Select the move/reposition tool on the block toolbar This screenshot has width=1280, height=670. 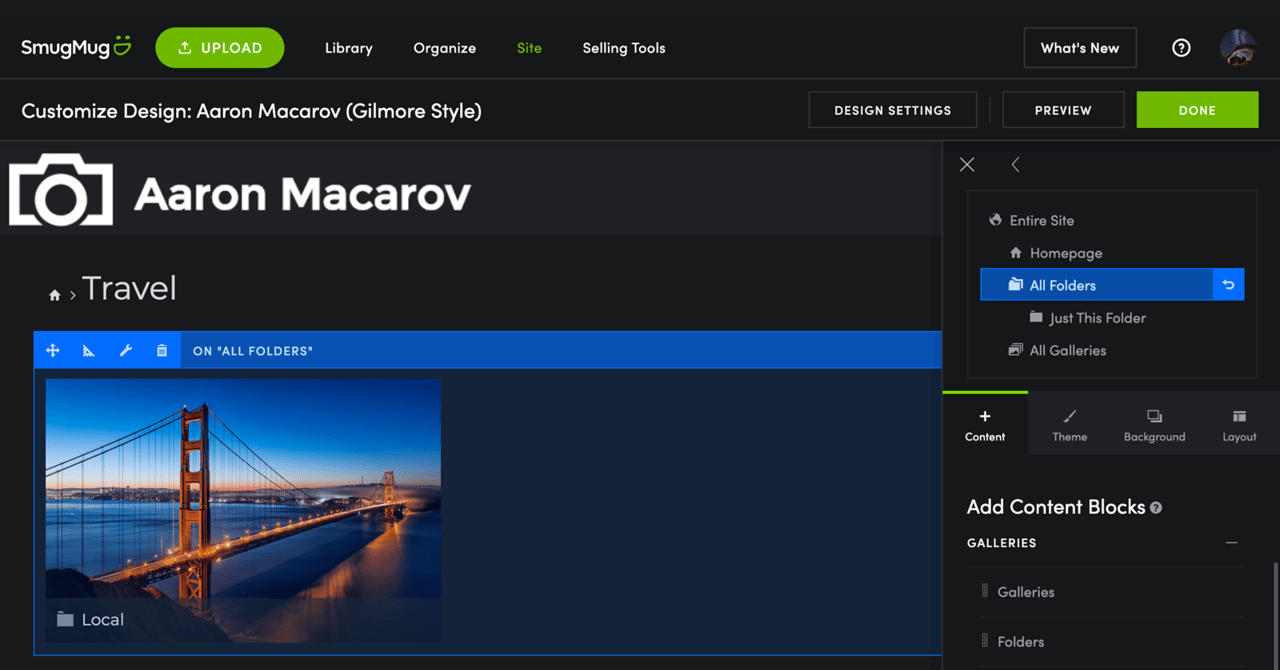(52, 349)
